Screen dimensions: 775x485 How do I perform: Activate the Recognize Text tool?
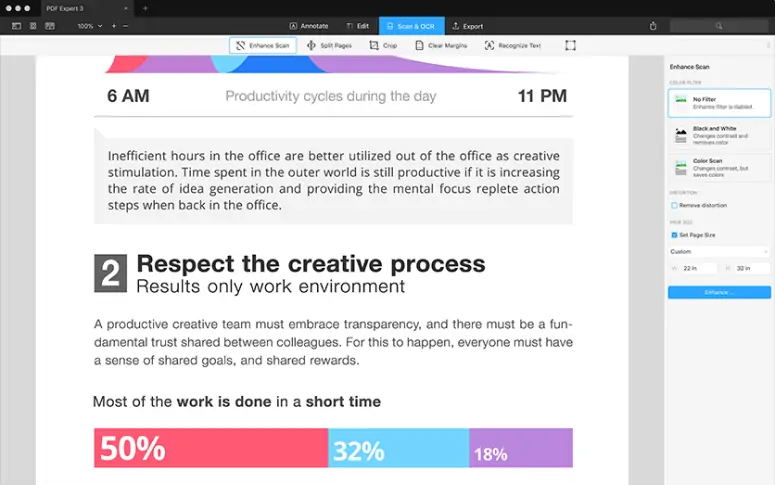click(513, 45)
